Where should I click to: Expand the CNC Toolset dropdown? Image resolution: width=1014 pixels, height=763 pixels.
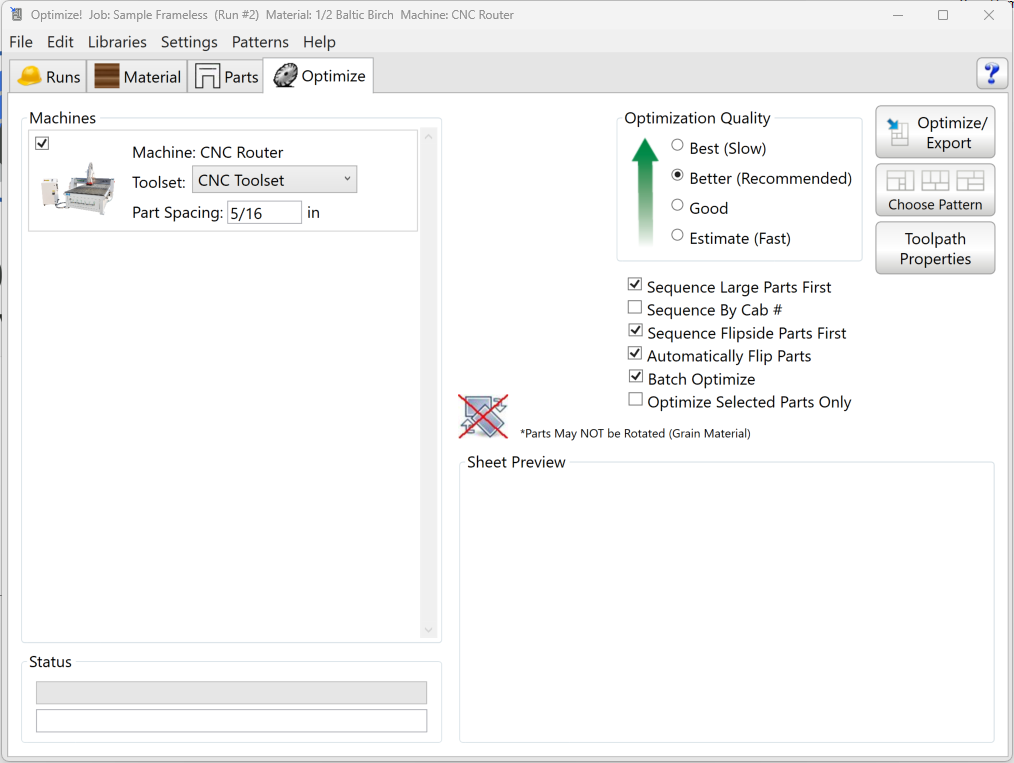click(274, 180)
